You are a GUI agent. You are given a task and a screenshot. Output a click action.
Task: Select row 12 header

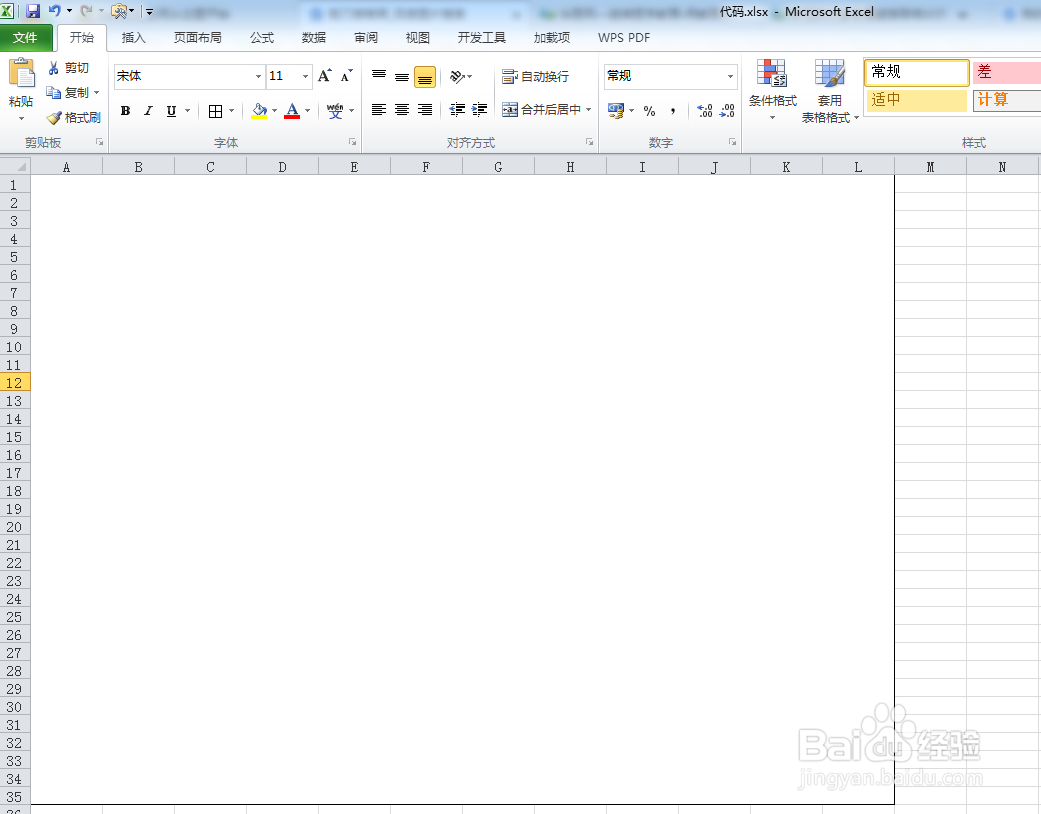[15, 383]
